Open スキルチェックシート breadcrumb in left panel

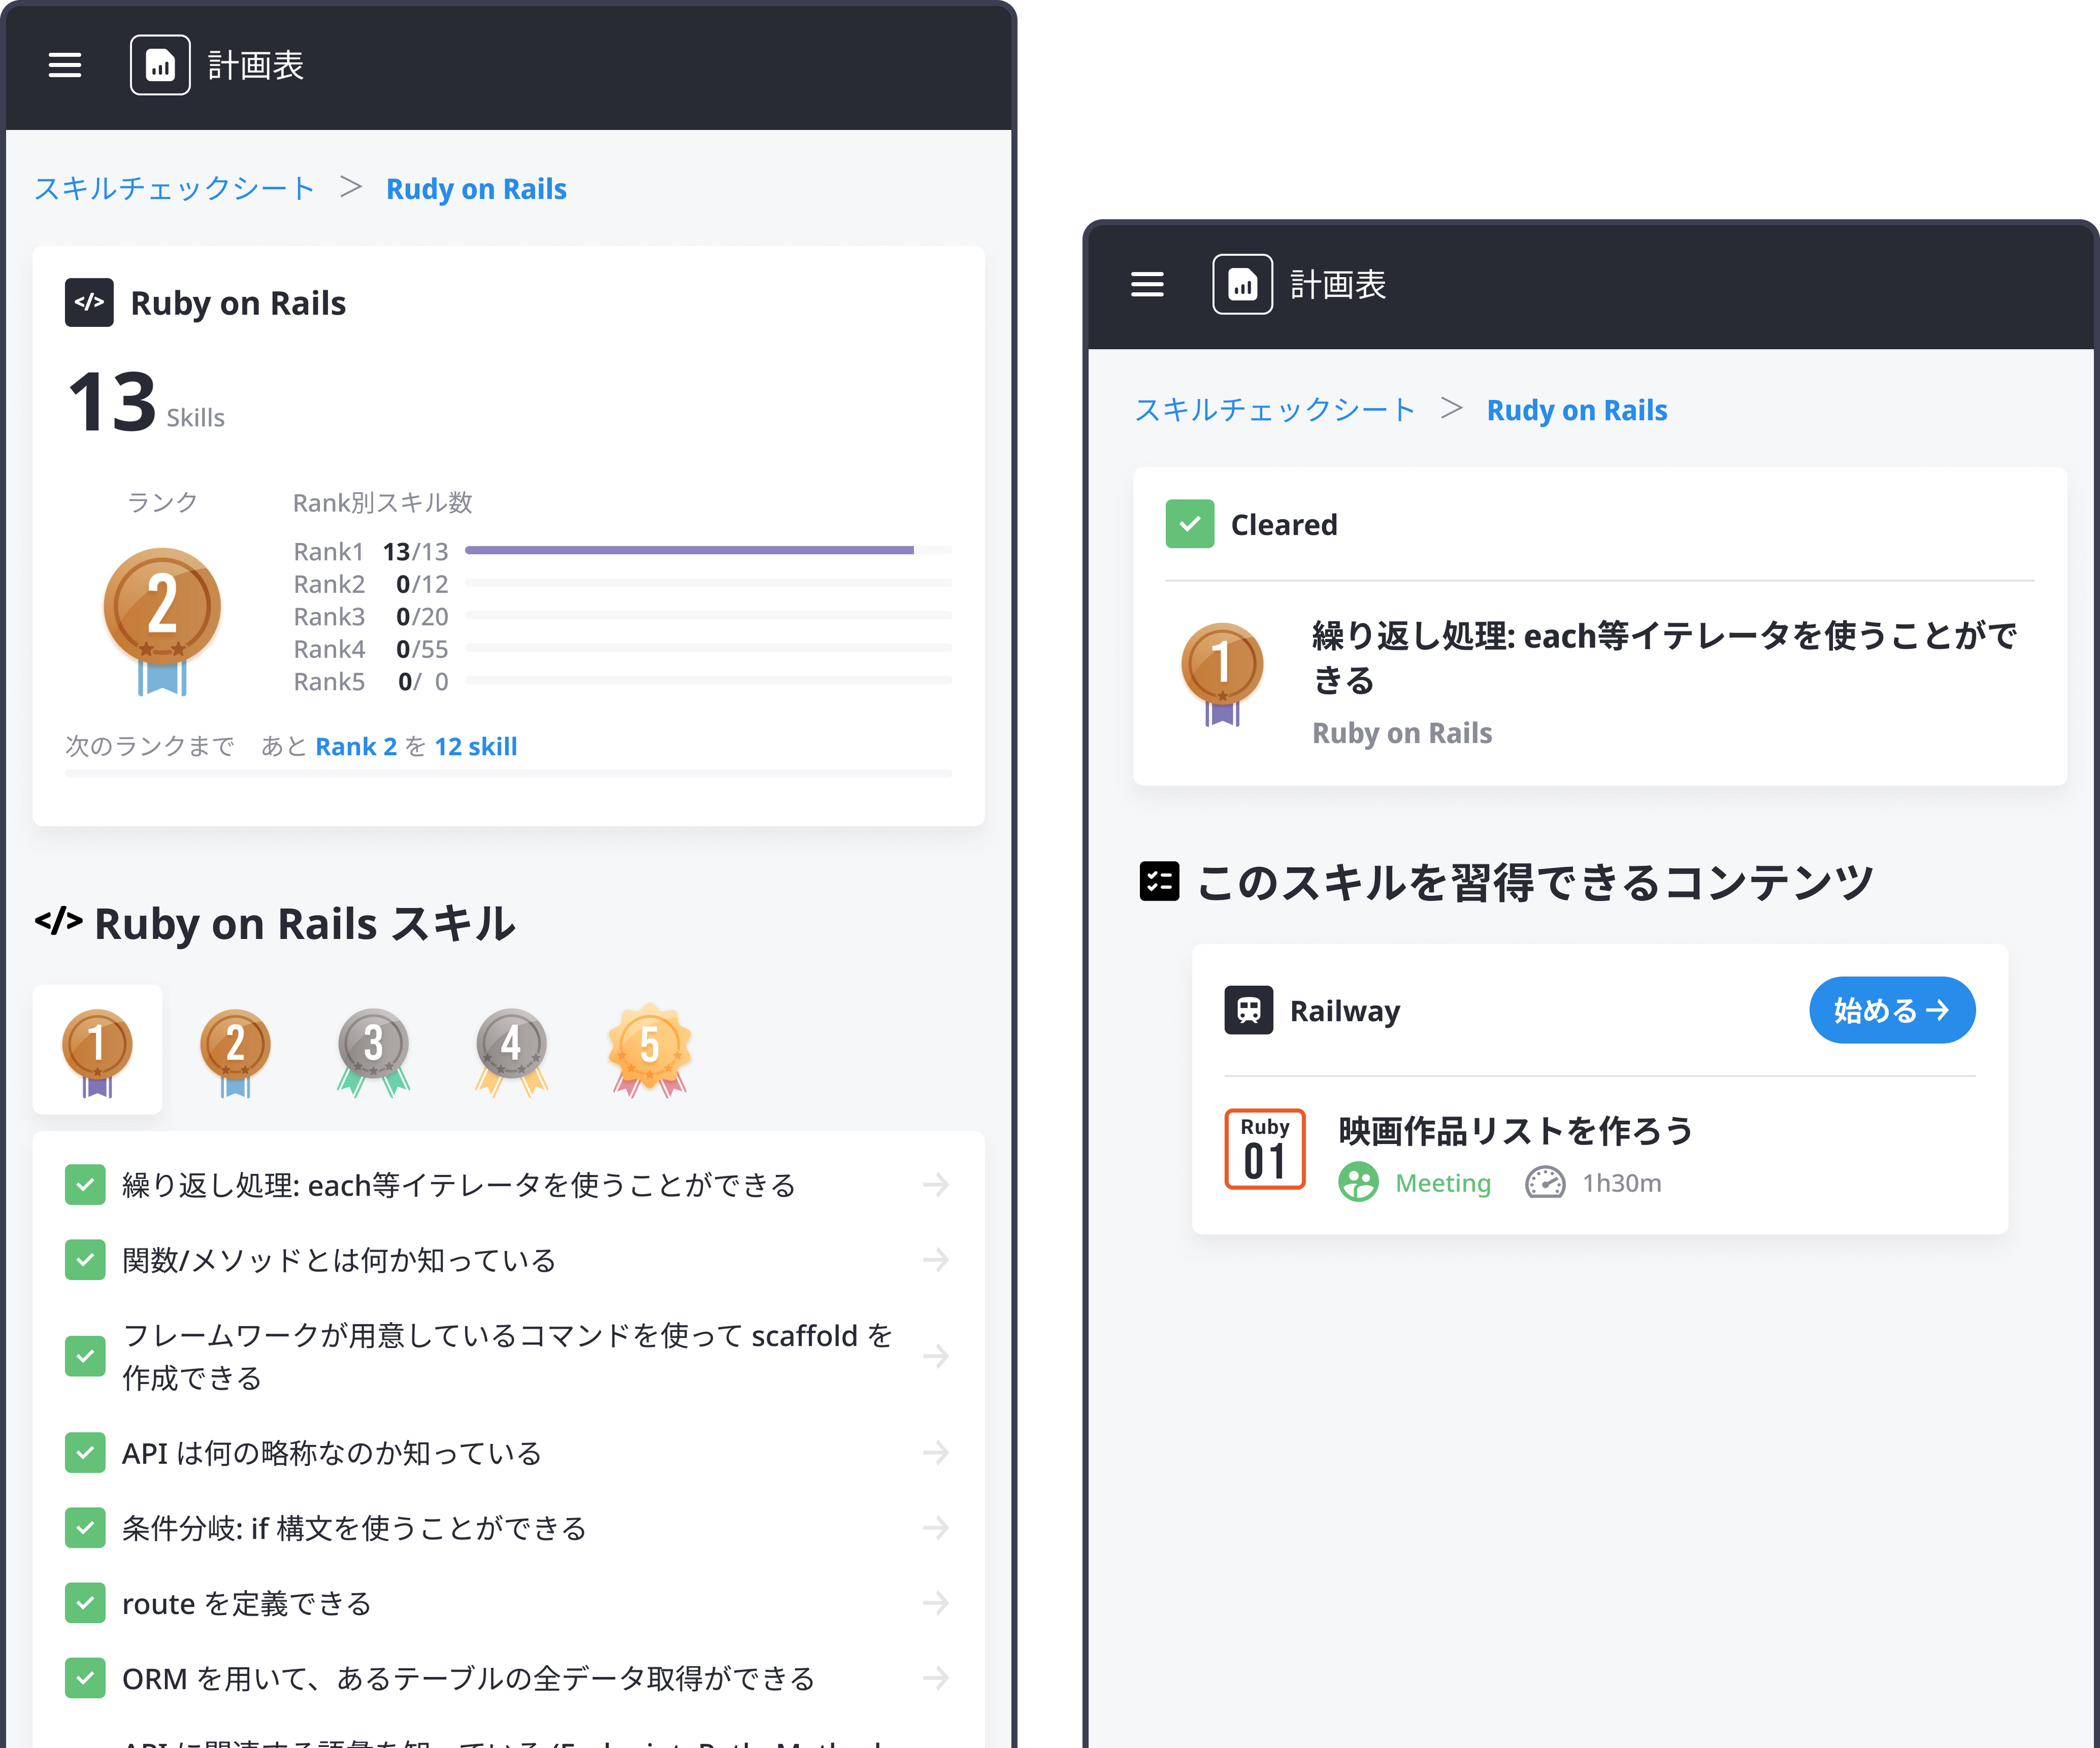click(175, 189)
